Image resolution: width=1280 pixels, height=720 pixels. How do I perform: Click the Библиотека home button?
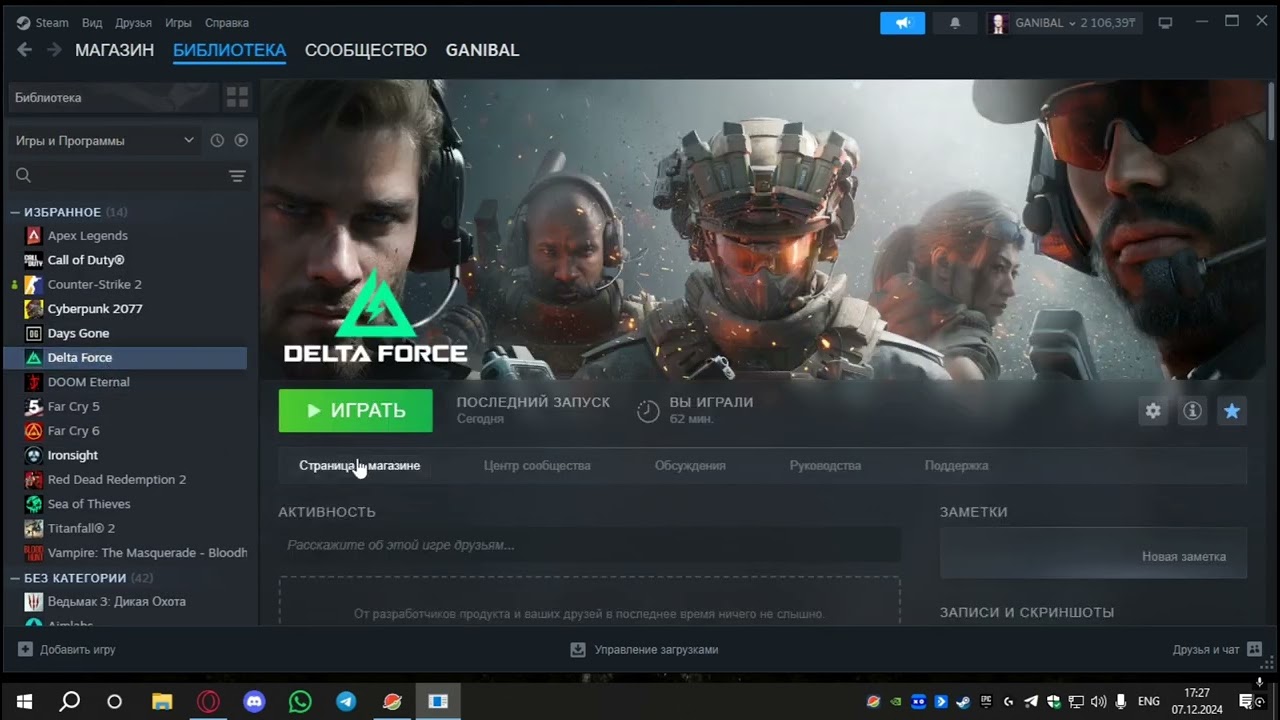(x=113, y=97)
